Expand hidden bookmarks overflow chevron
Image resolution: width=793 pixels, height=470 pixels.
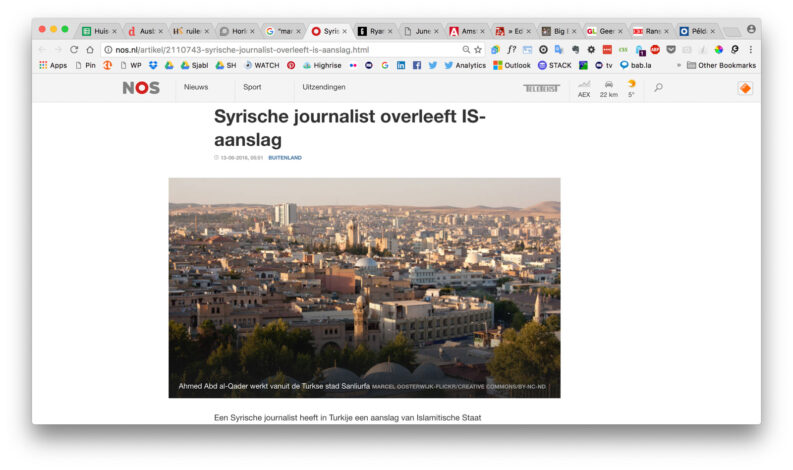(x=679, y=65)
